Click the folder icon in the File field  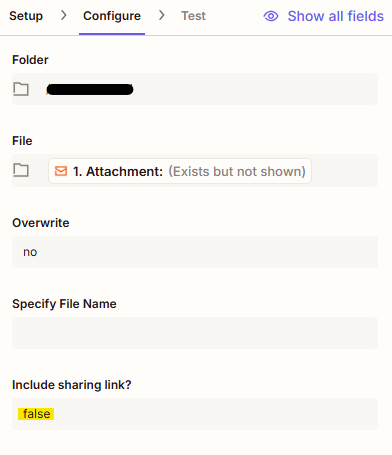21,170
